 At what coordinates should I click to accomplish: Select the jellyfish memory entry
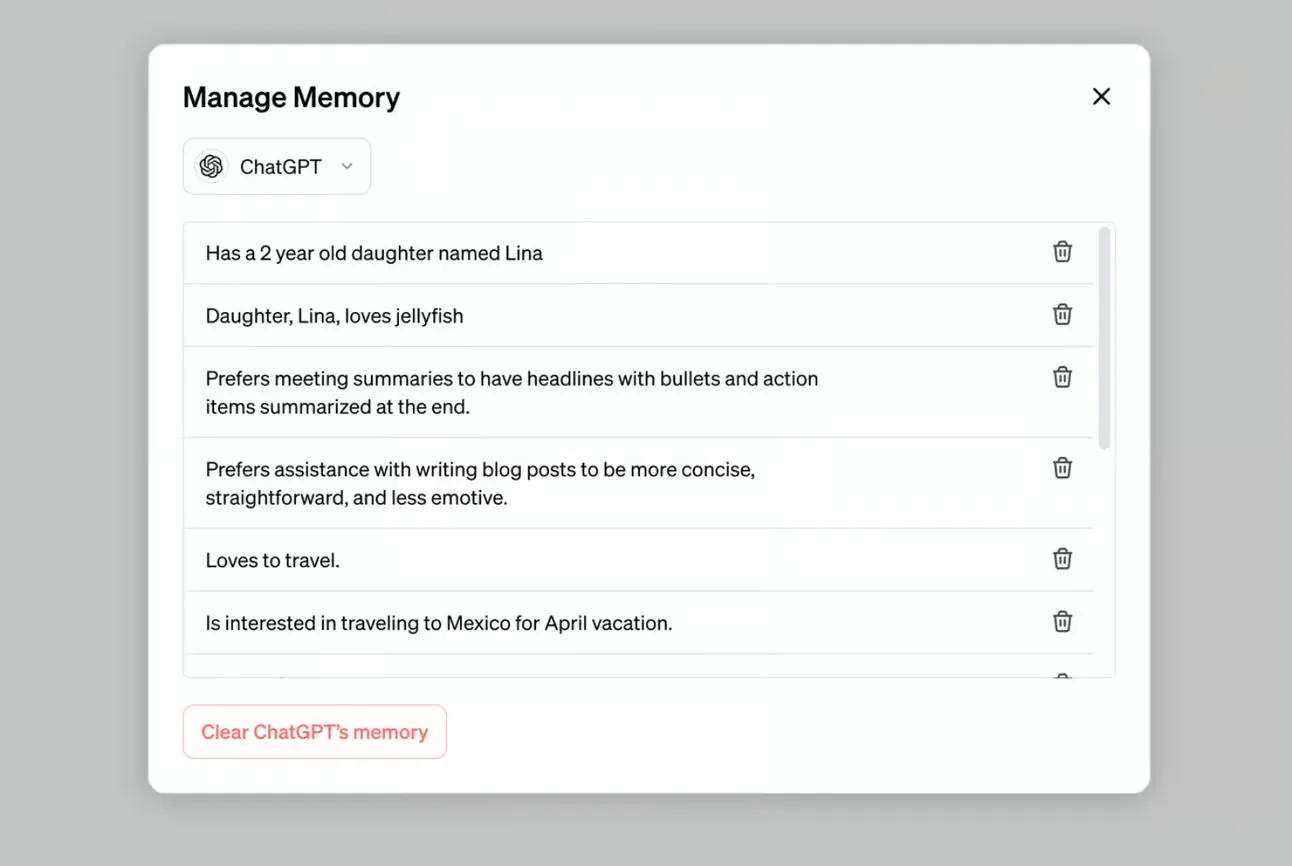334,315
